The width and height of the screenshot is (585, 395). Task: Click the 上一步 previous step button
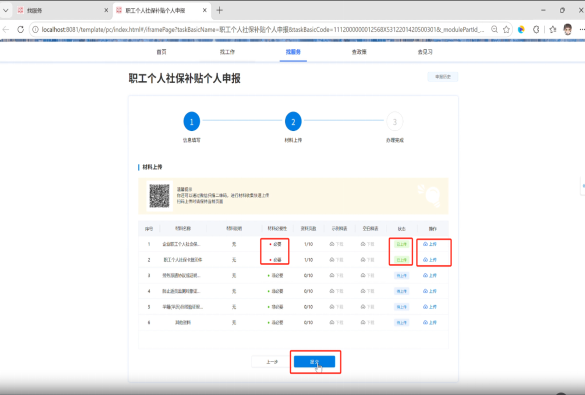click(272, 362)
